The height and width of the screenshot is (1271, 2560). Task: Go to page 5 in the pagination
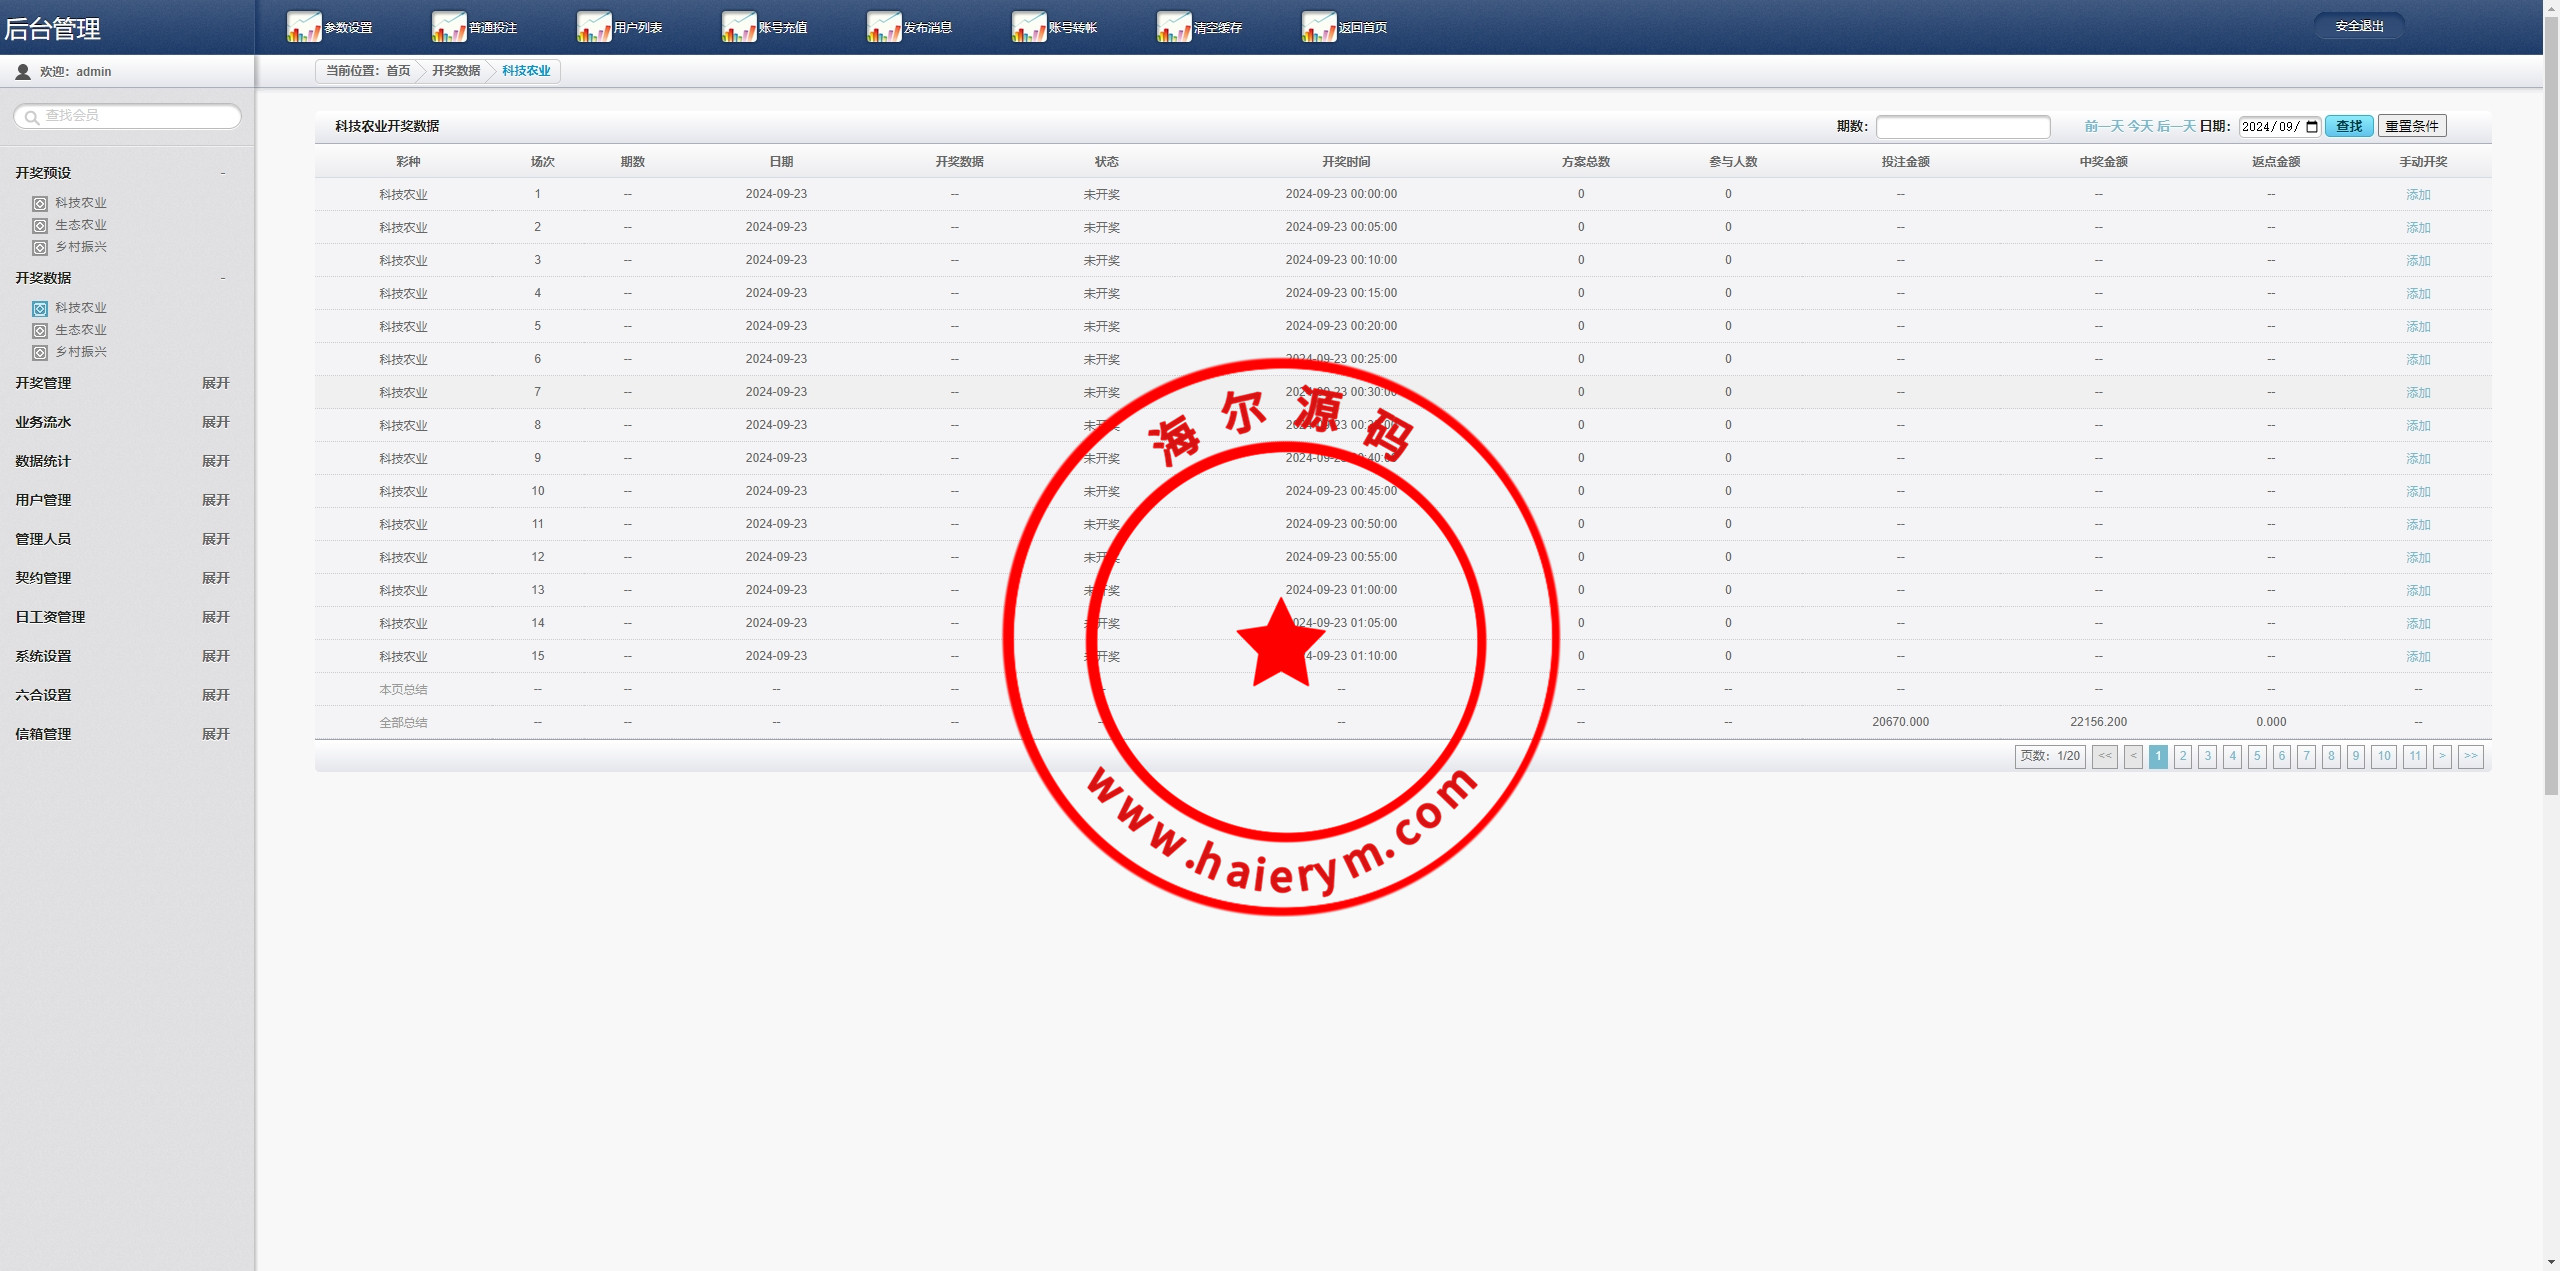(2256, 757)
